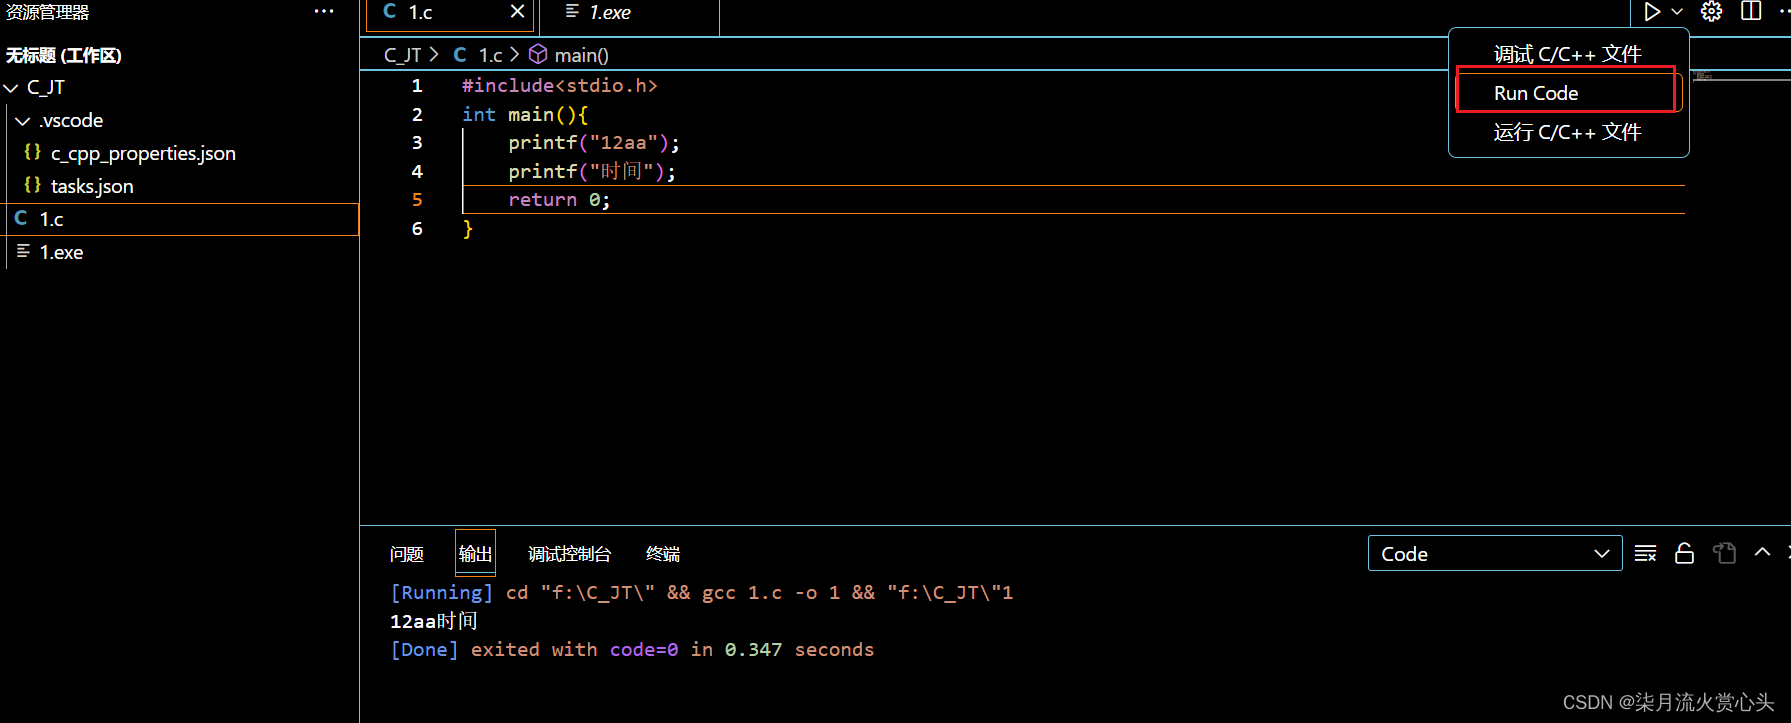Click the open output in editor icon
Image resolution: width=1791 pixels, height=723 pixels.
[x=1724, y=553]
